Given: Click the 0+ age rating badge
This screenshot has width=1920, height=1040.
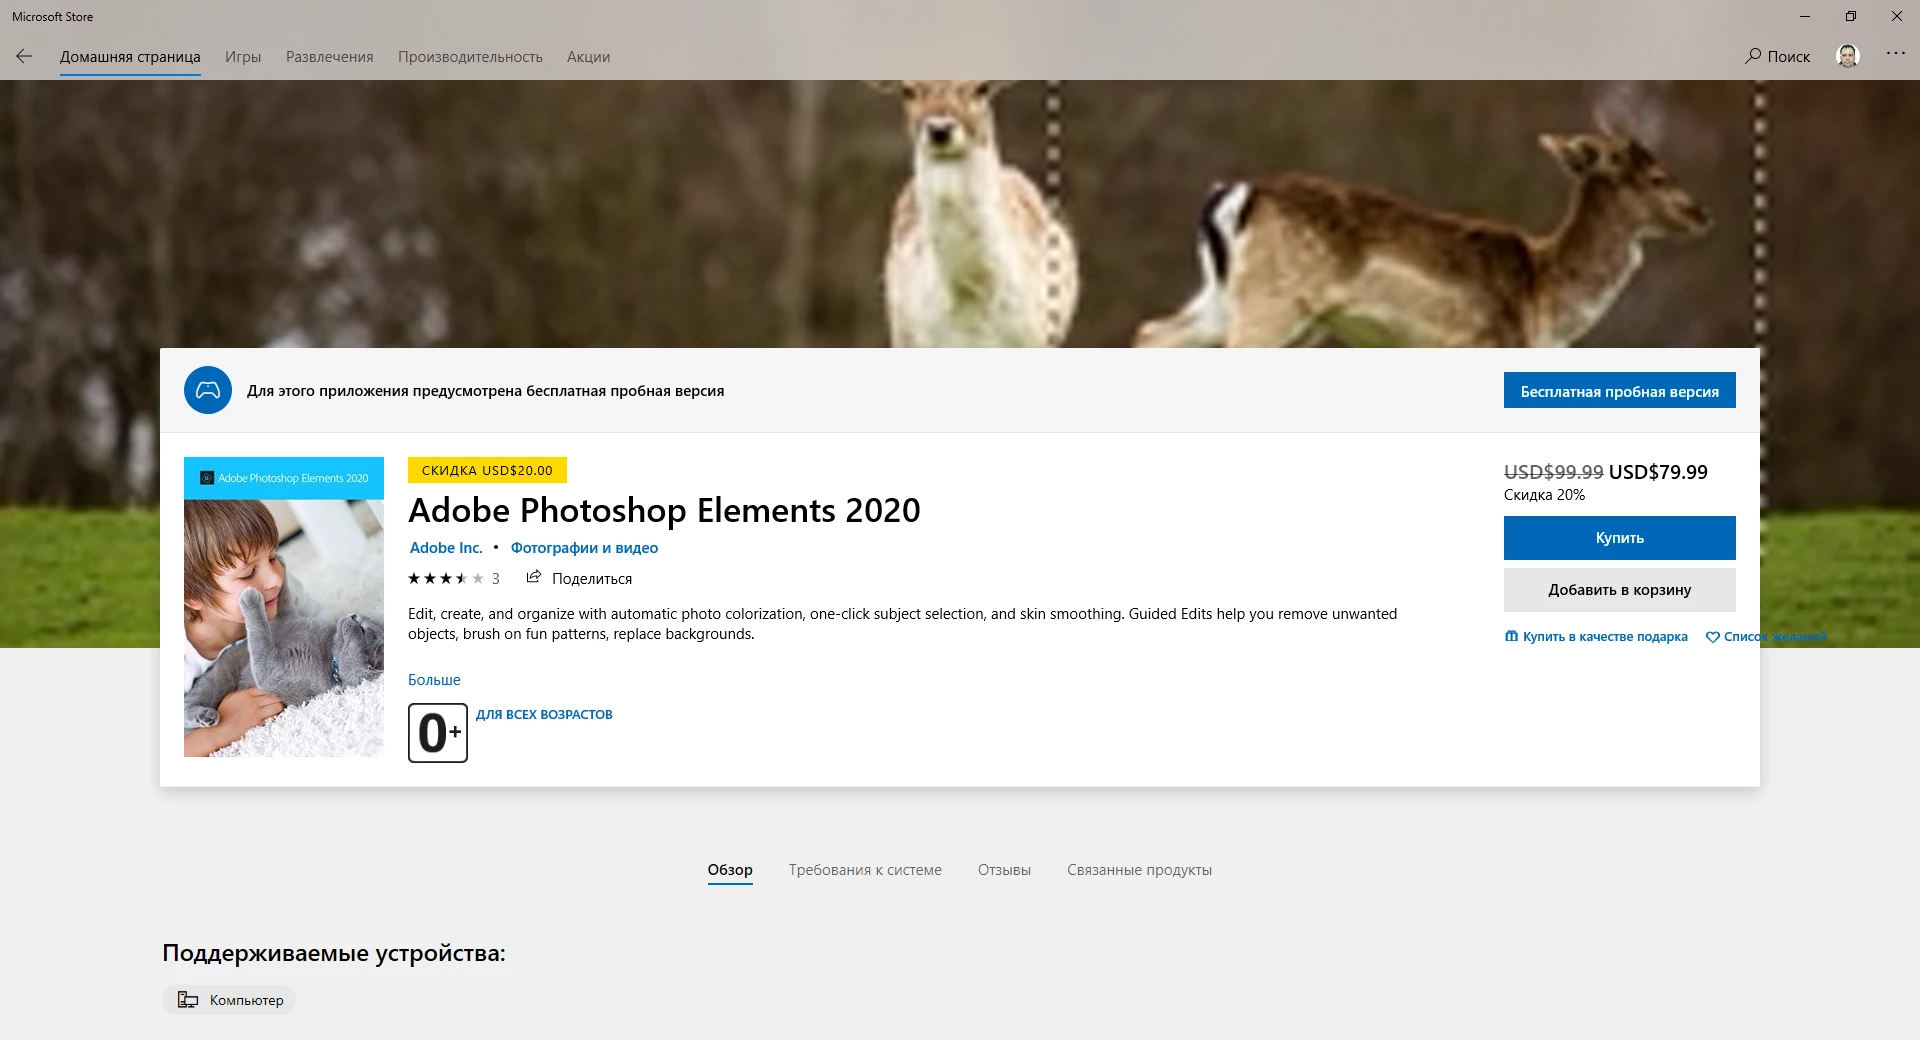Looking at the screenshot, I should click(x=438, y=733).
